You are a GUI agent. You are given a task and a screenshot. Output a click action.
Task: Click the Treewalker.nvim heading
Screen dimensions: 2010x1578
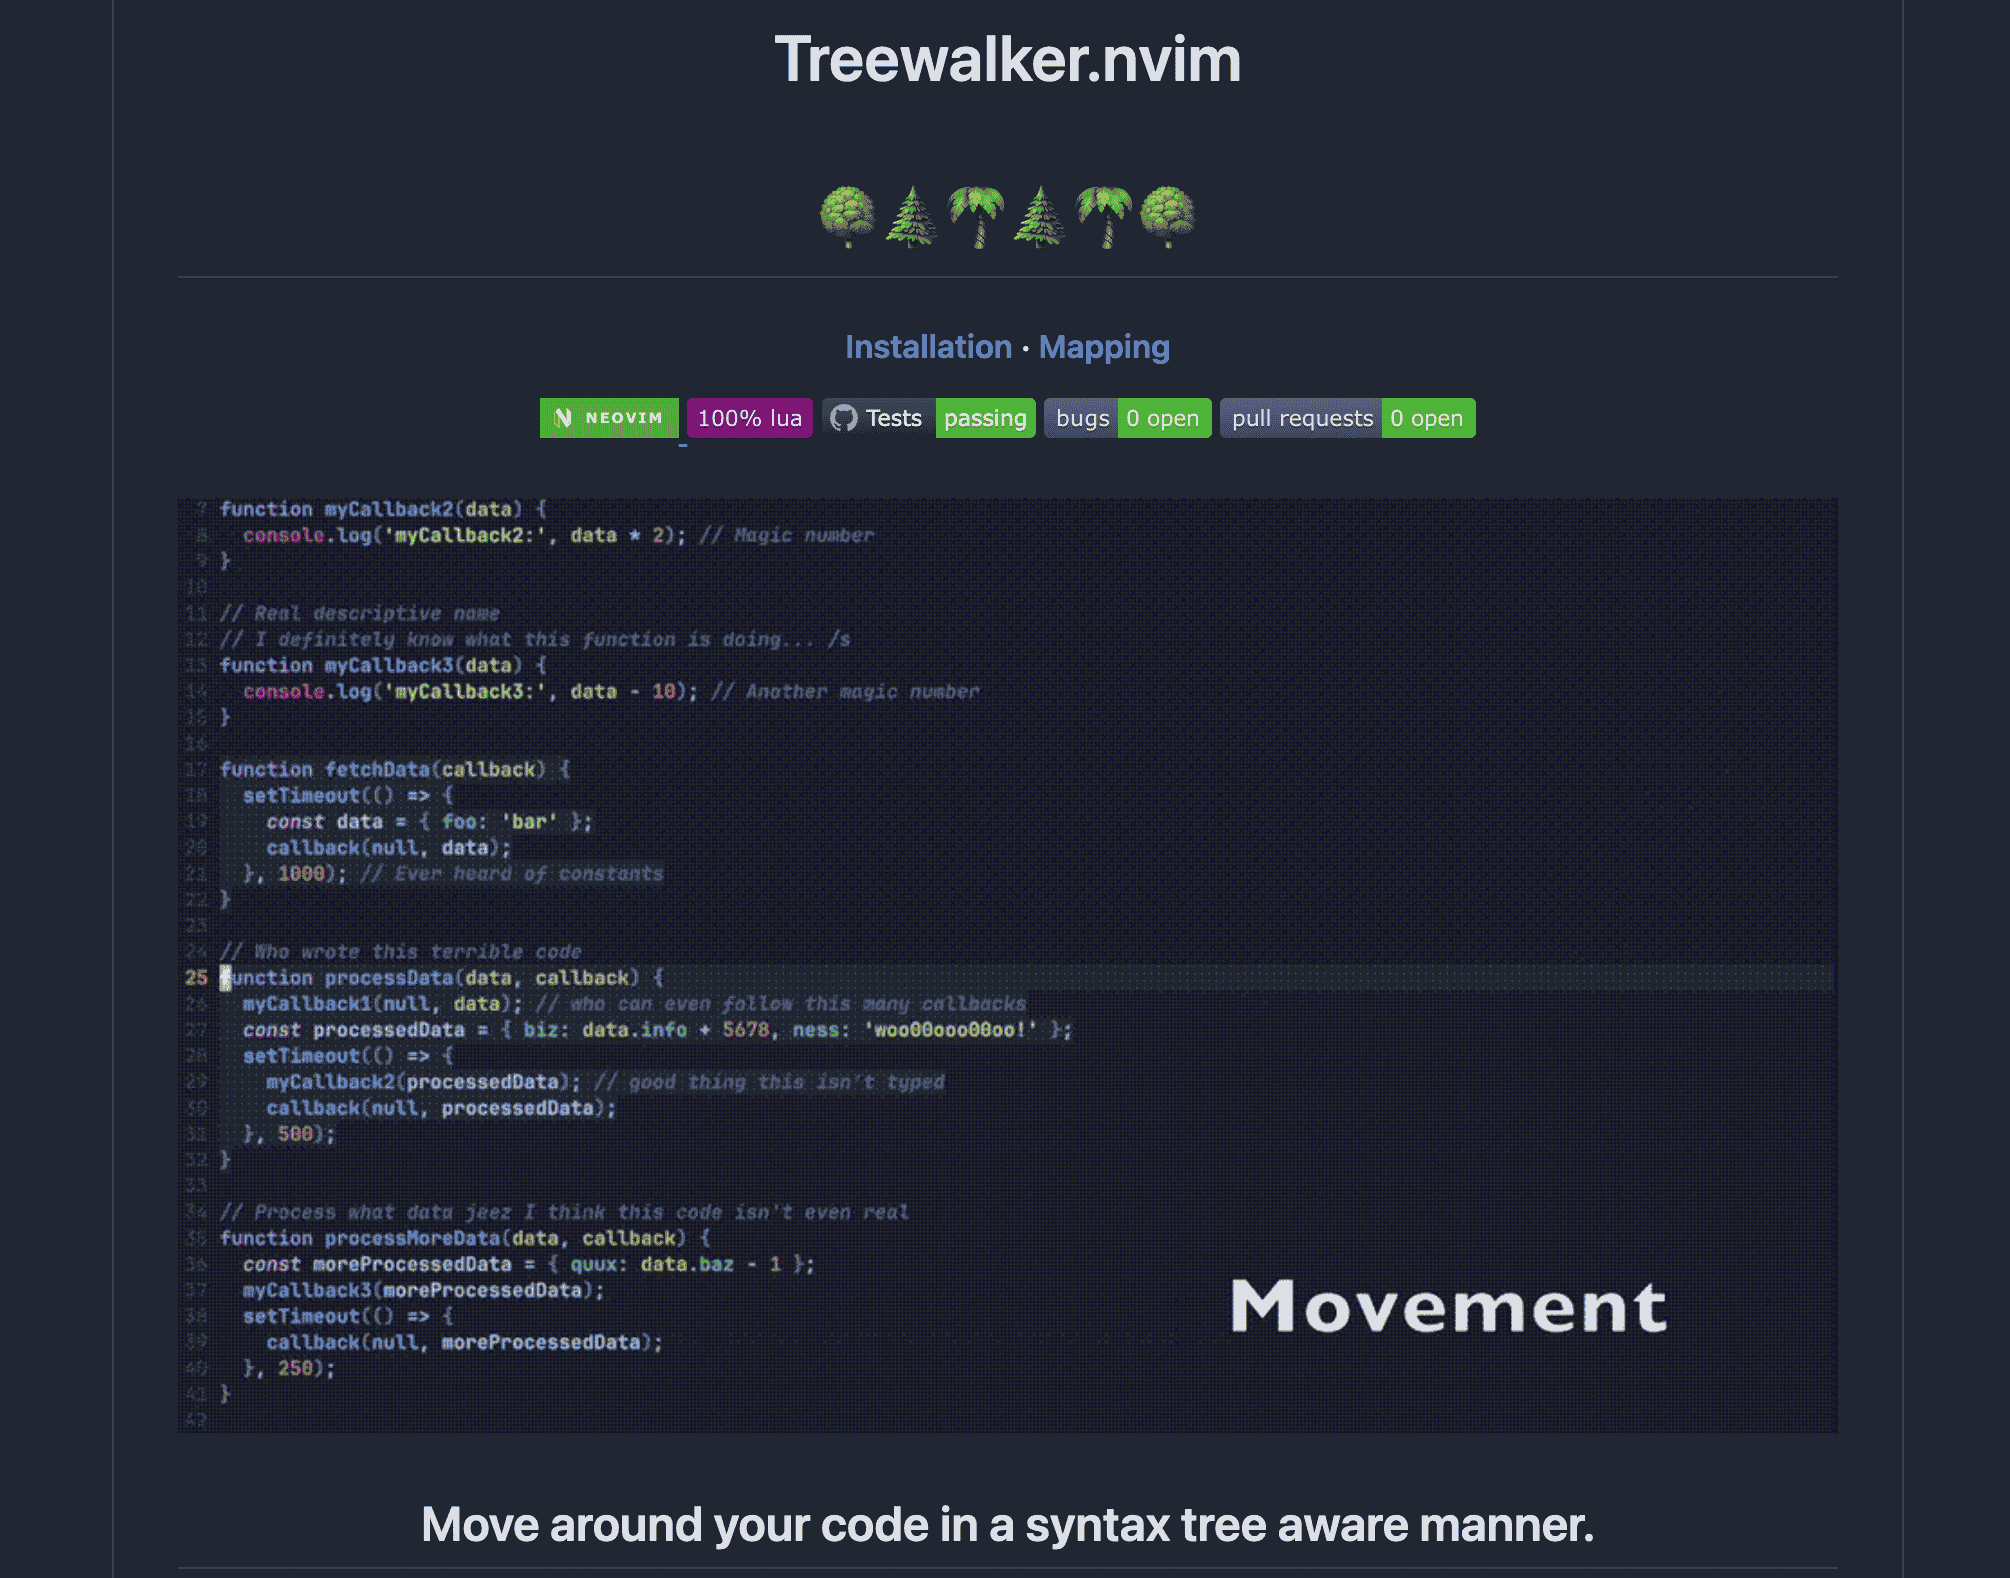click(1008, 60)
